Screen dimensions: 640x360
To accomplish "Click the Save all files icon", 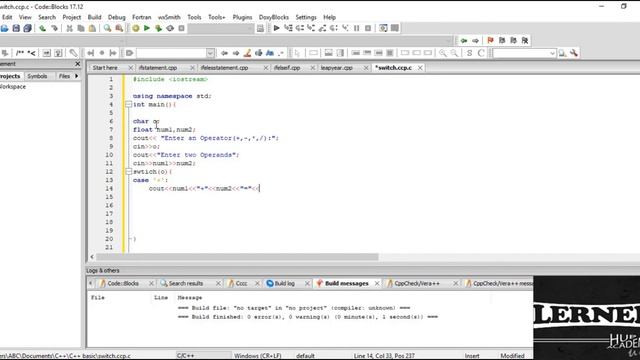I will tap(27, 28).
